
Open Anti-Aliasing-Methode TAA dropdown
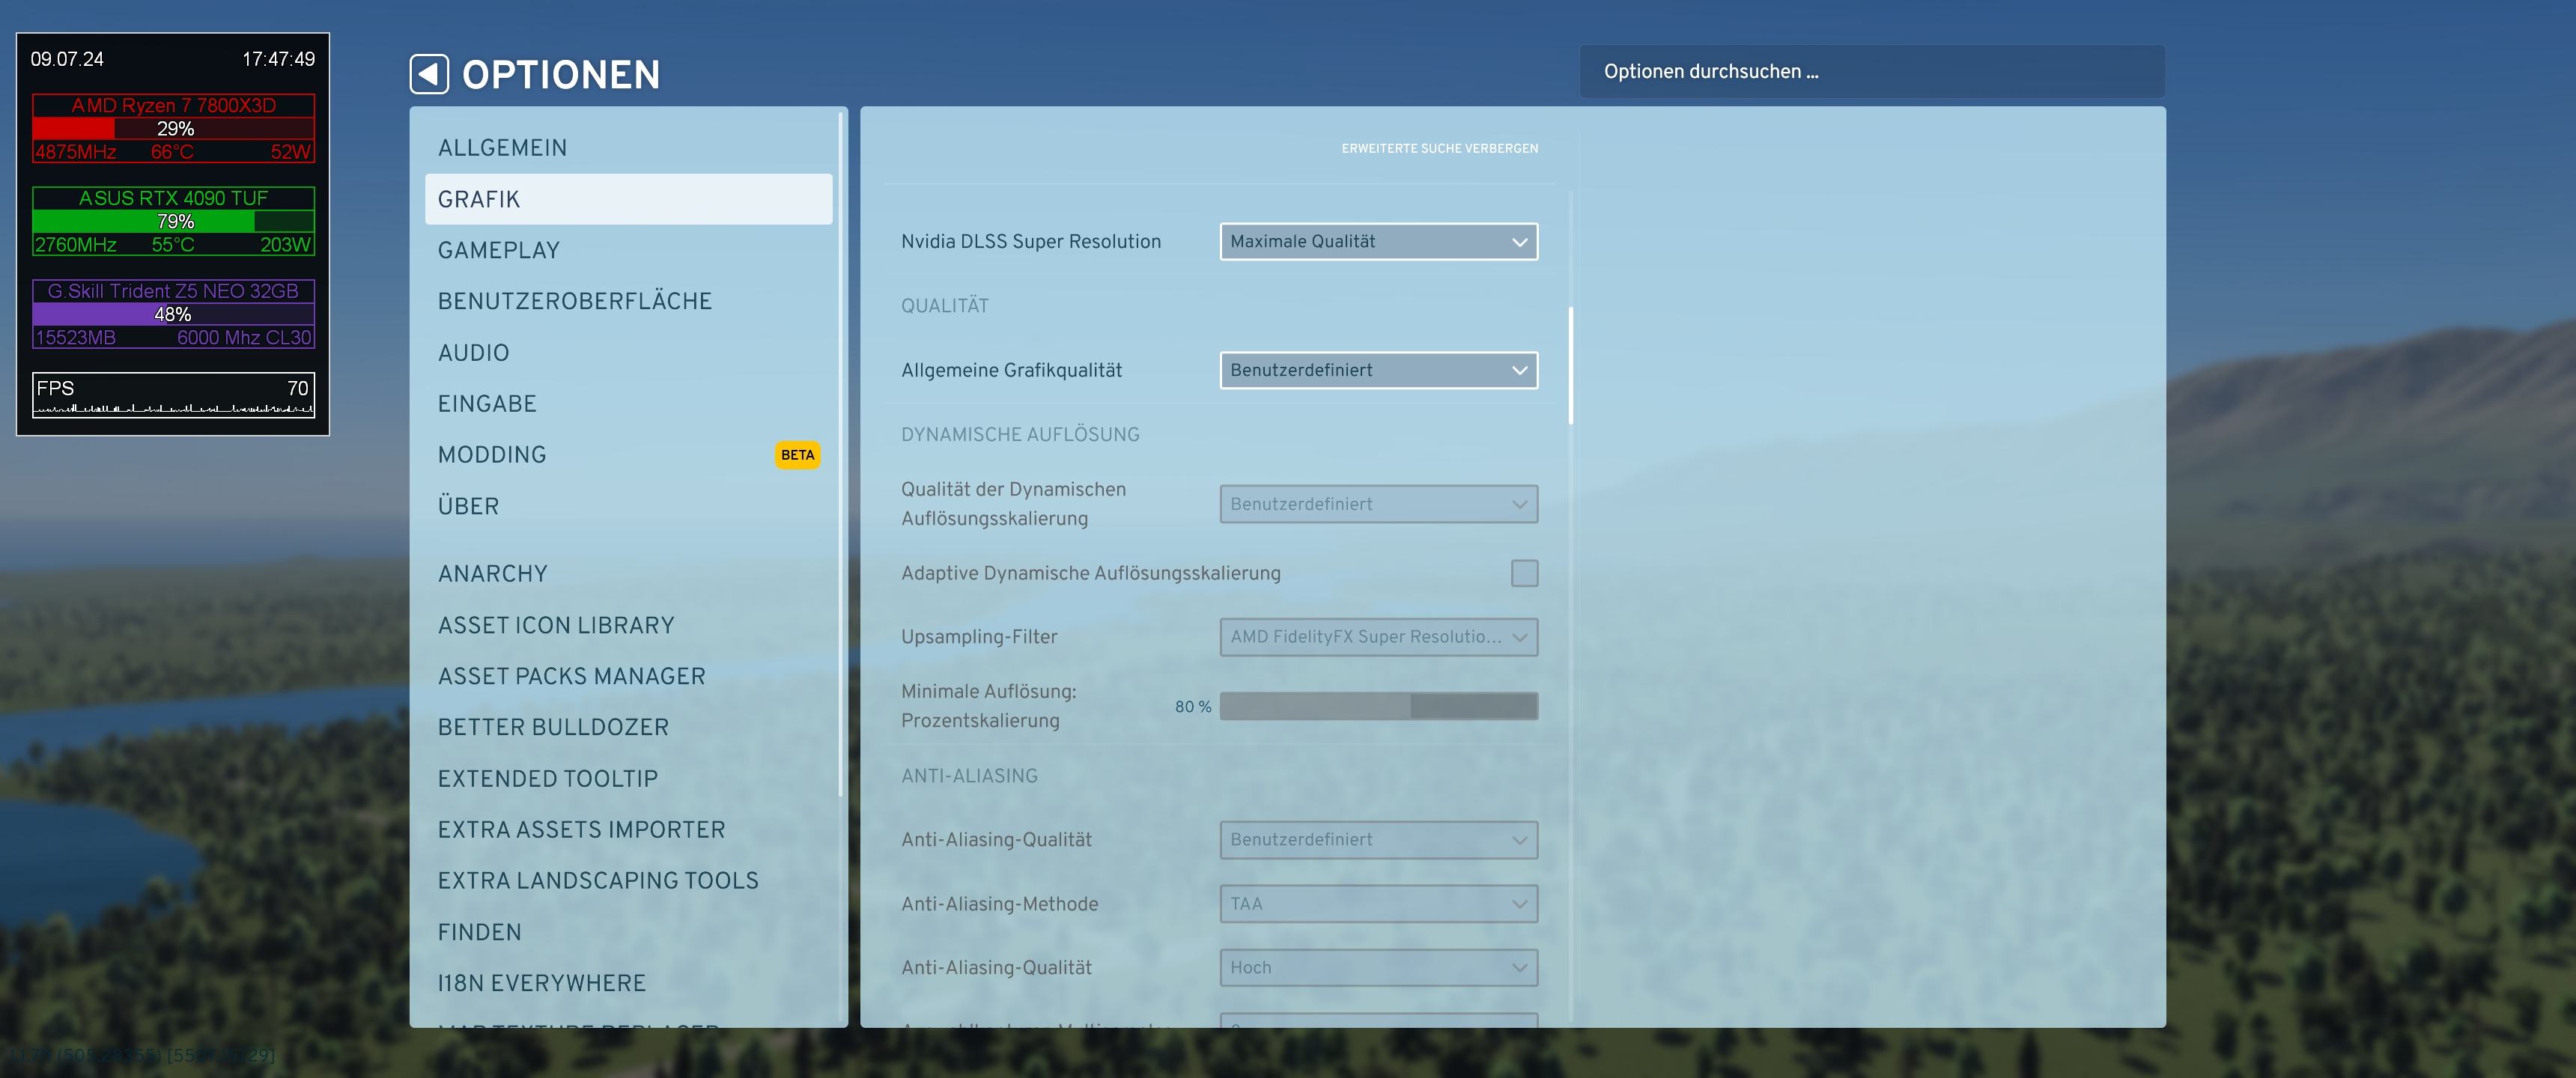coord(1378,904)
